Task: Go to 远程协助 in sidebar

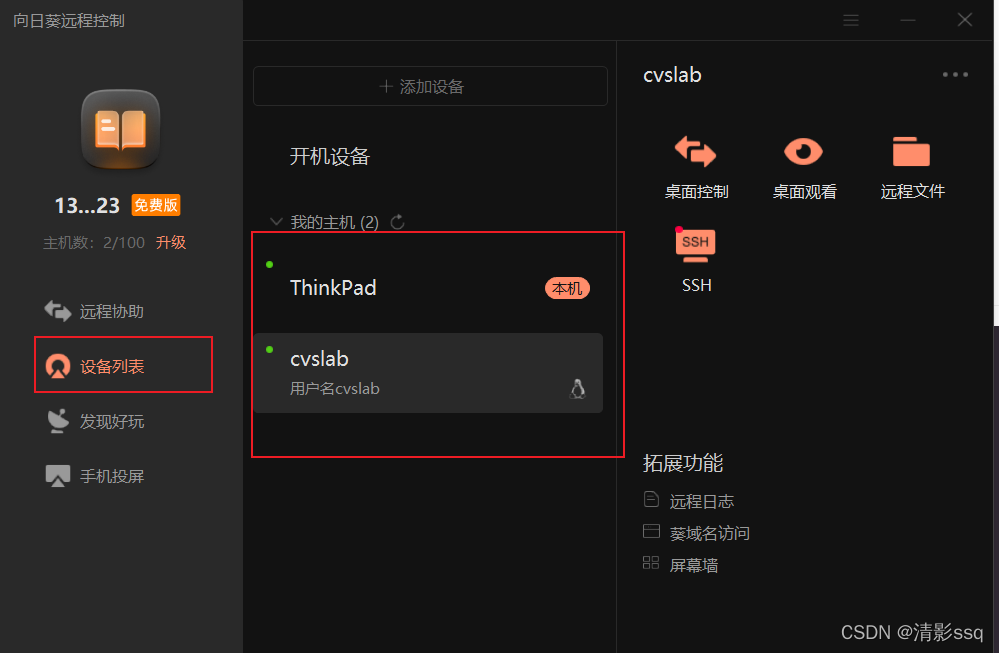Action: coord(94,311)
